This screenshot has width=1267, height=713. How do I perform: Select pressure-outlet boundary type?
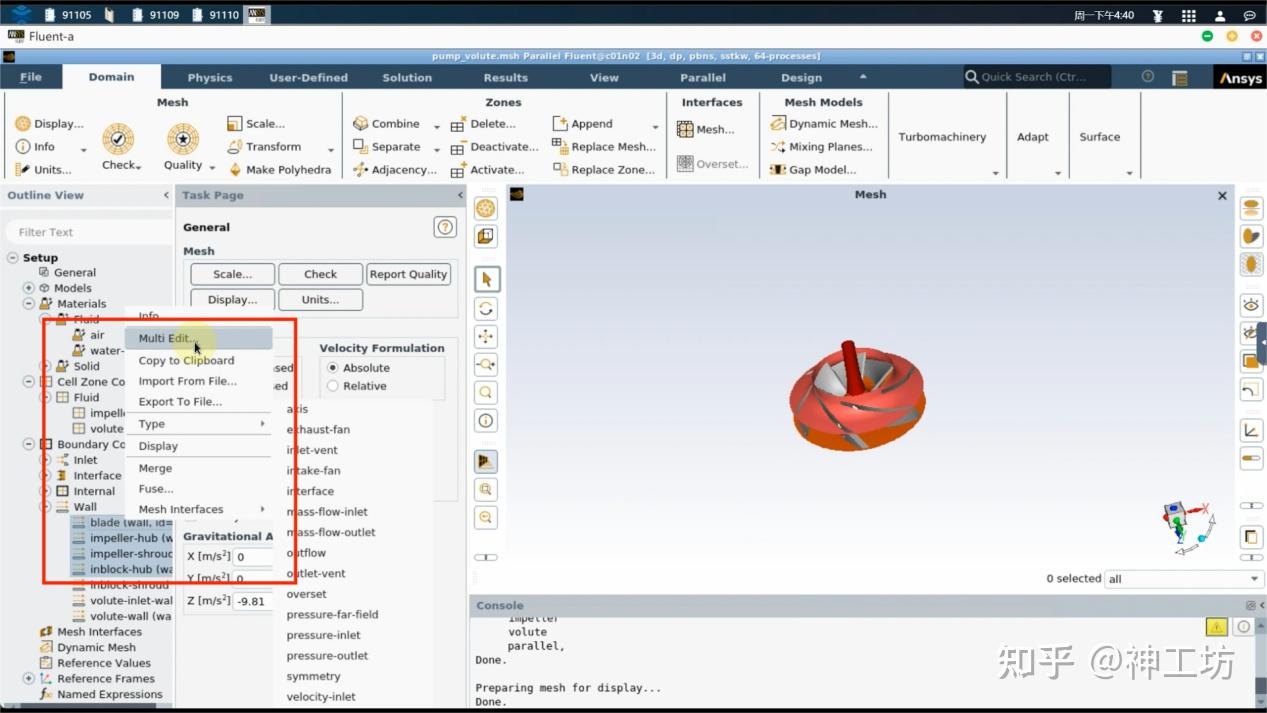(x=327, y=656)
